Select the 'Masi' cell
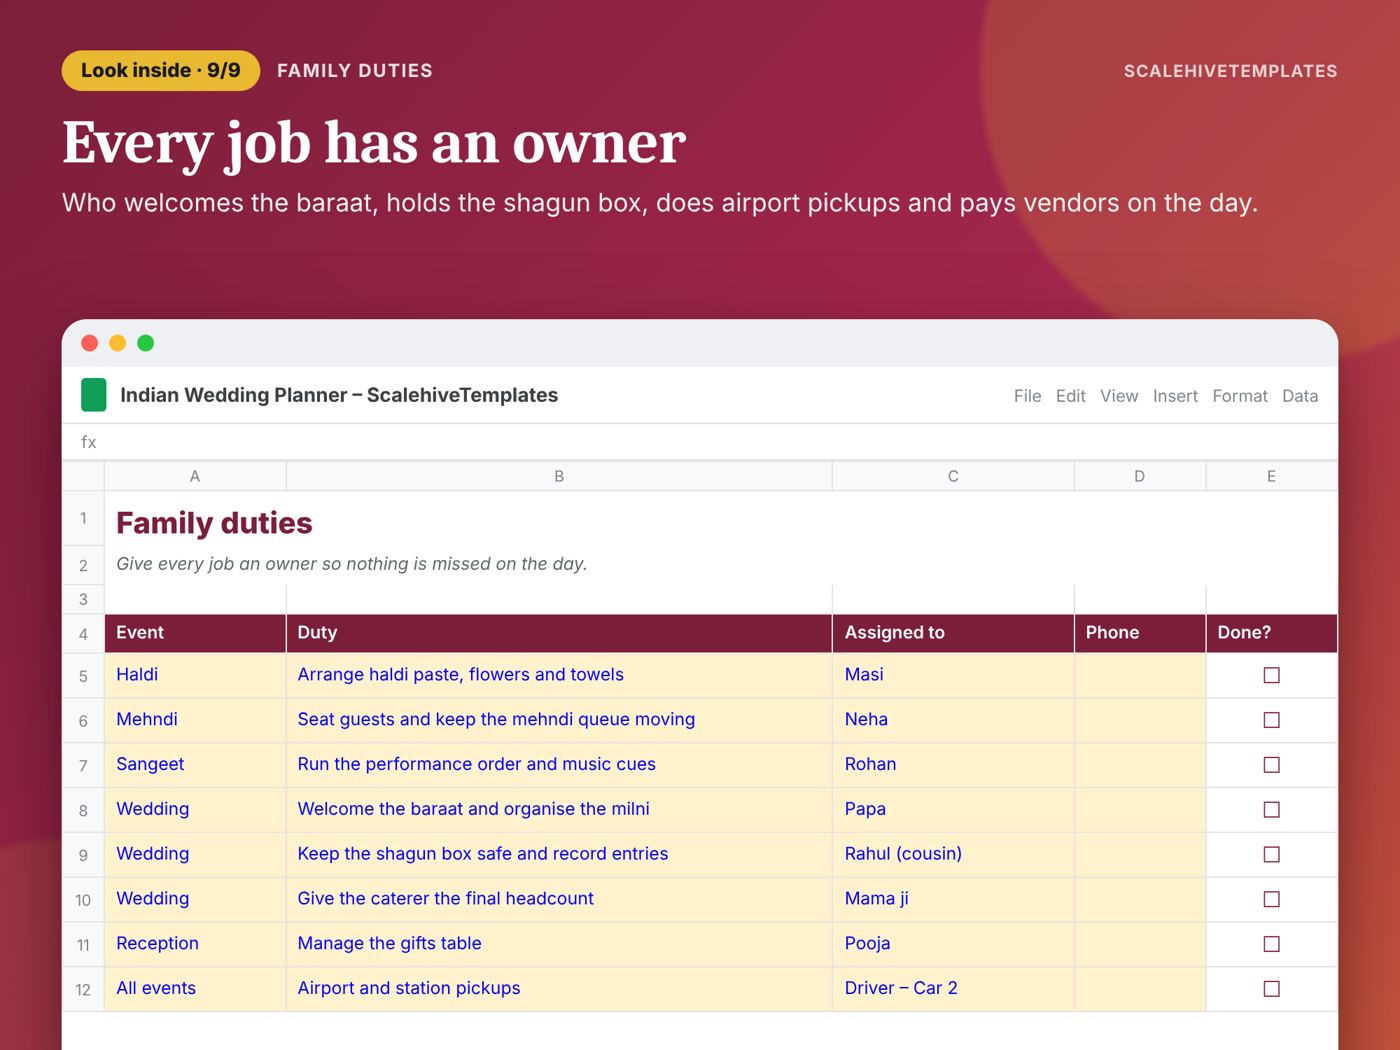Screen dimensions: 1400x1050 pyautogui.click(x=953, y=675)
